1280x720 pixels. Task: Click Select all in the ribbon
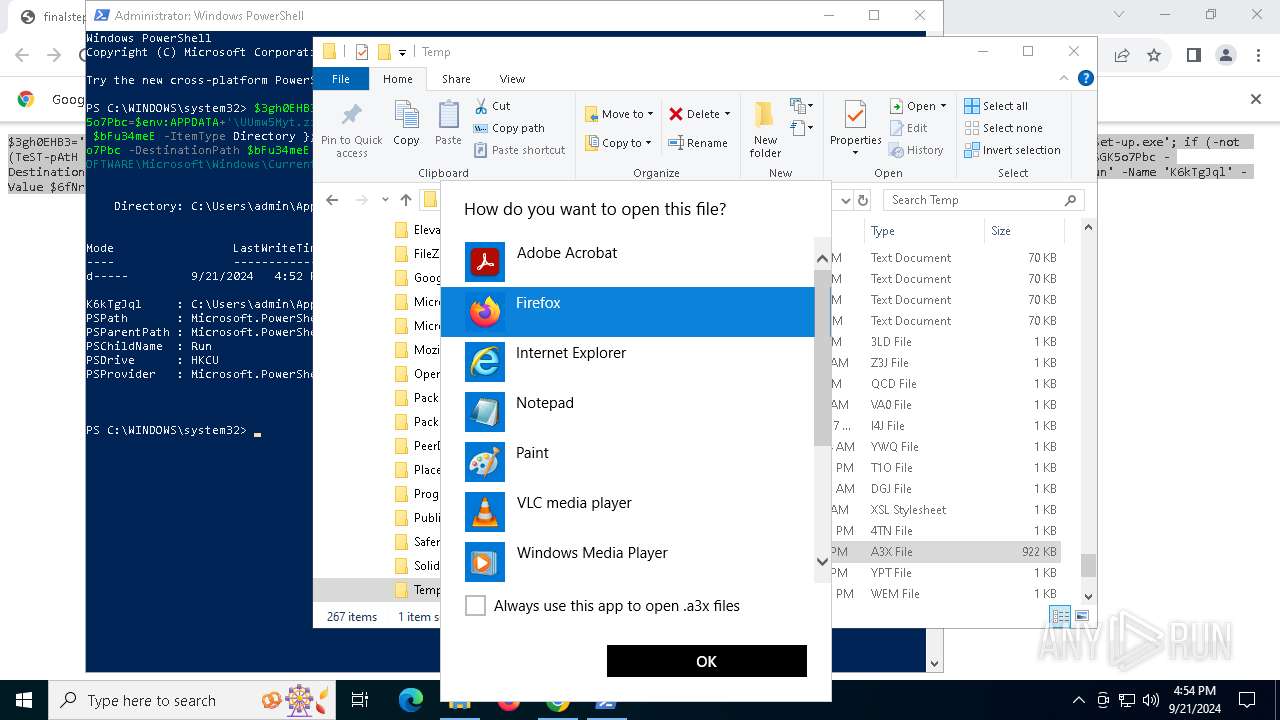[996, 106]
